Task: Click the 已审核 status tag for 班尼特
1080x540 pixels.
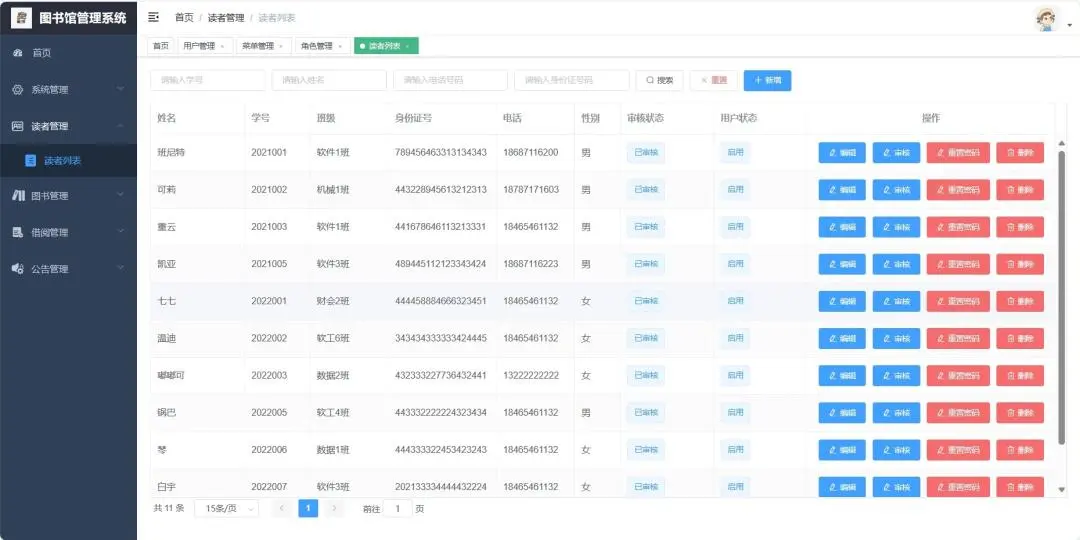Action: click(x=645, y=153)
